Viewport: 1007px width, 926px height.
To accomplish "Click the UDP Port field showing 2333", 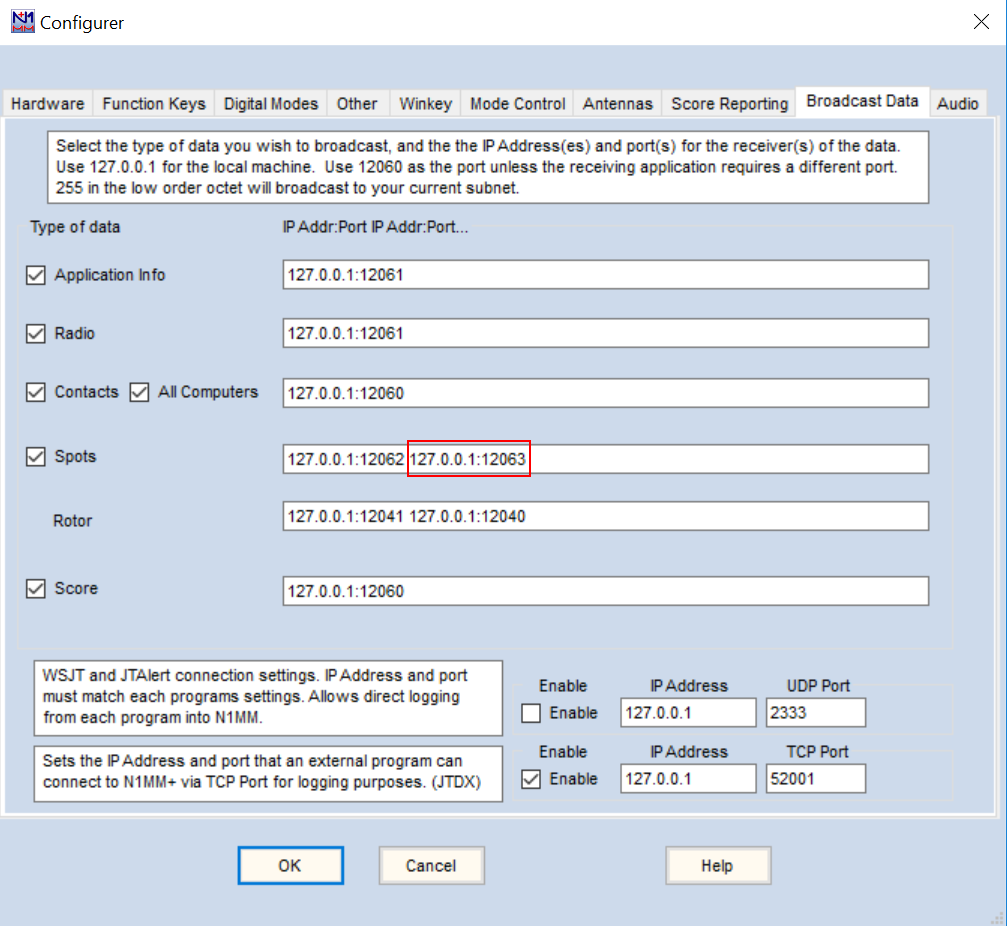I will (x=814, y=713).
